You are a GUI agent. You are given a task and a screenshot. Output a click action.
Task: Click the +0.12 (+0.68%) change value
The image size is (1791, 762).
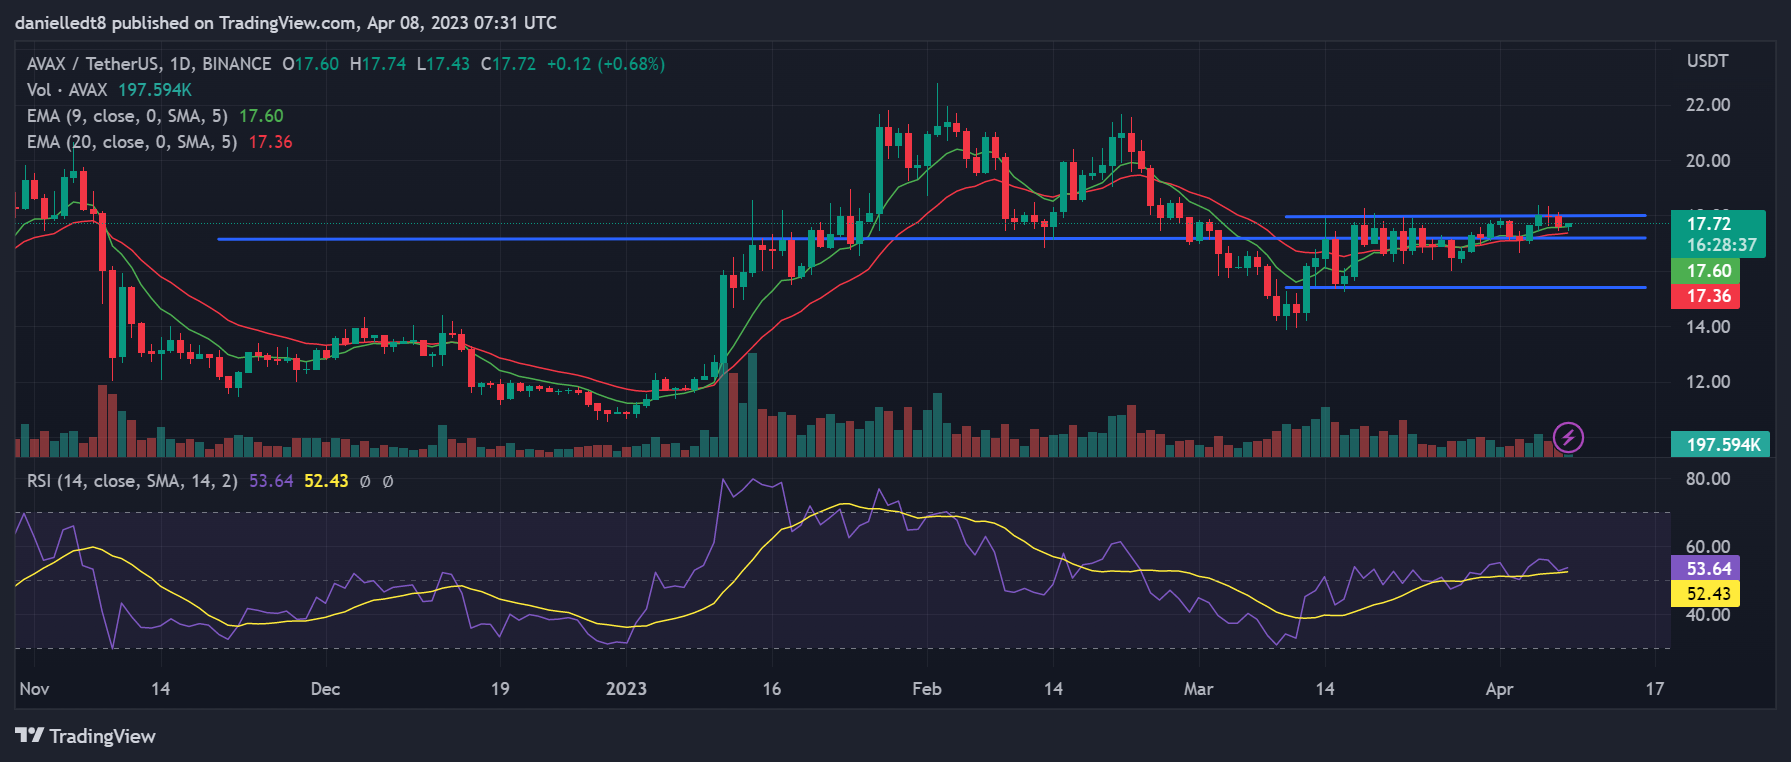tap(606, 64)
